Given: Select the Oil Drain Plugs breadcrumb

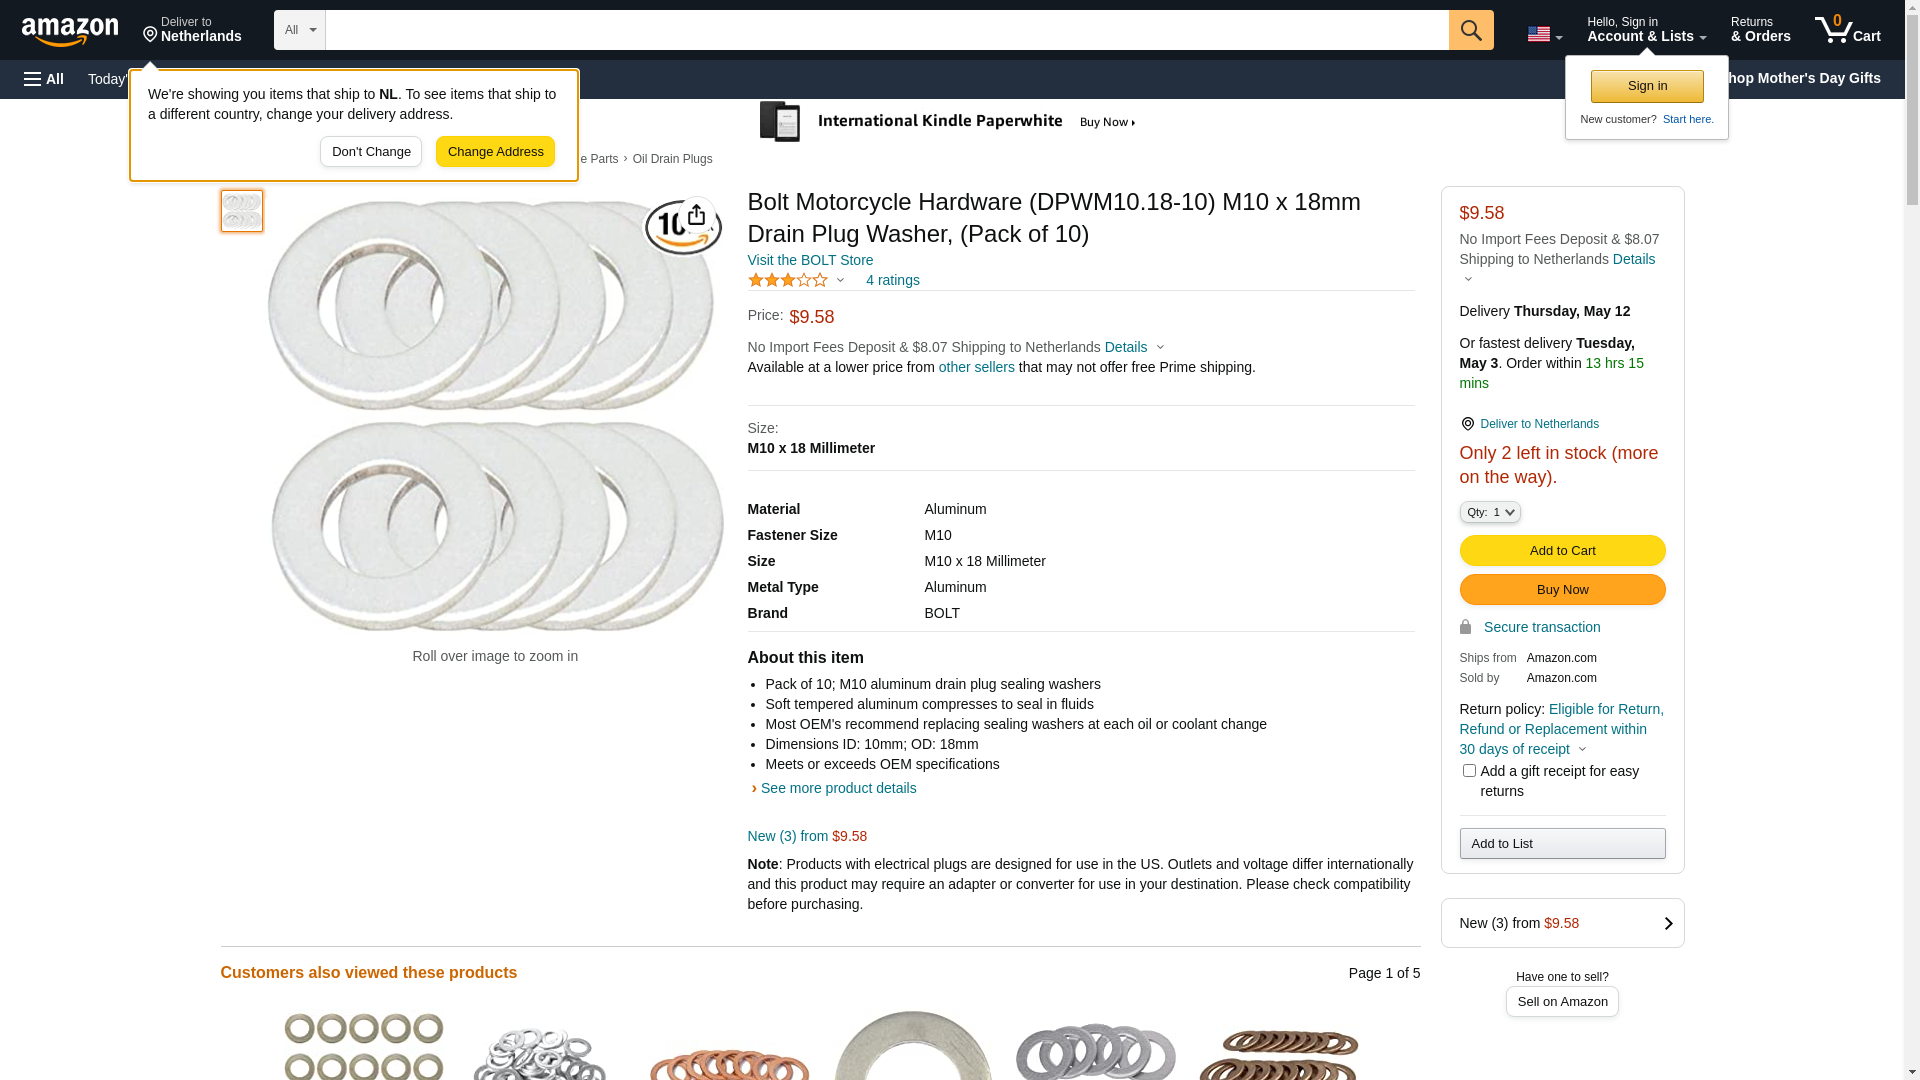Looking at the screenshot, I should [672, 159].
